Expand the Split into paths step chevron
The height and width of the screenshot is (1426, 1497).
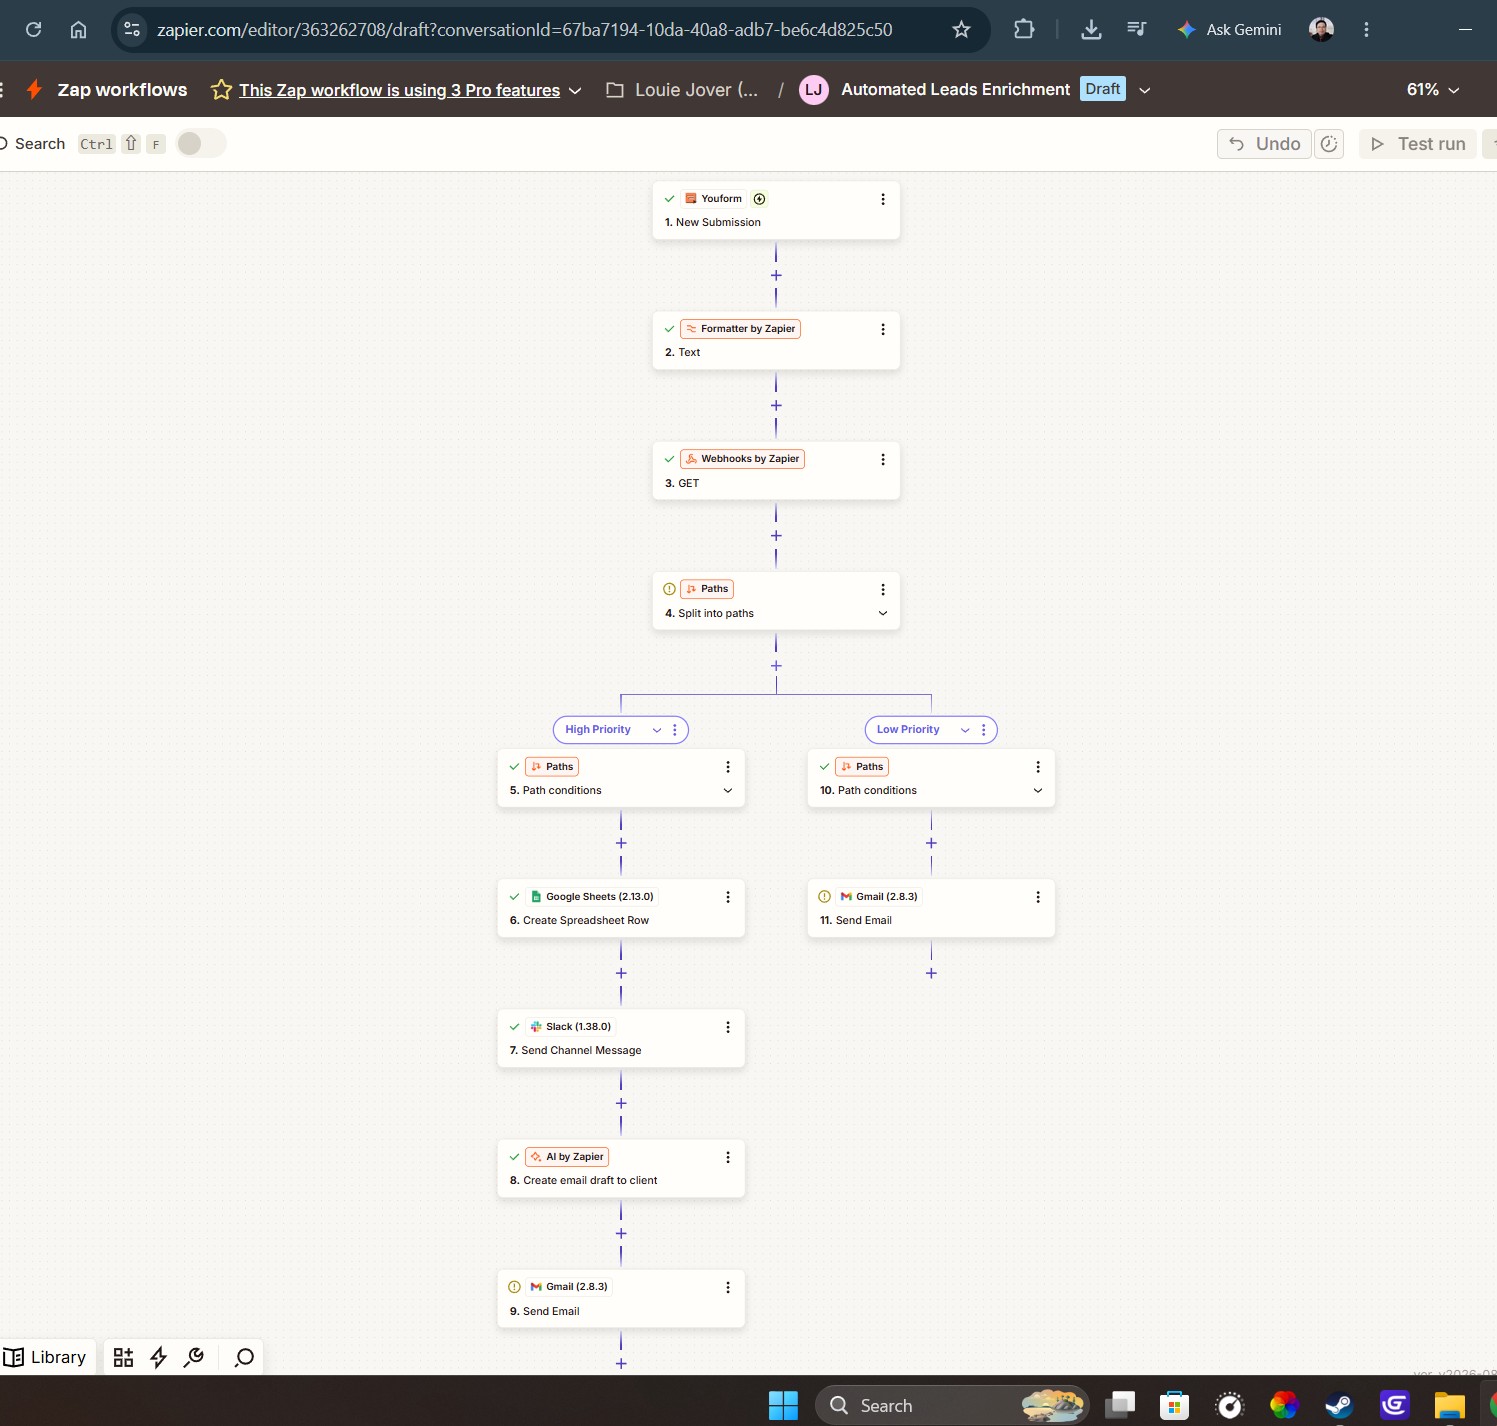(882, 613)
